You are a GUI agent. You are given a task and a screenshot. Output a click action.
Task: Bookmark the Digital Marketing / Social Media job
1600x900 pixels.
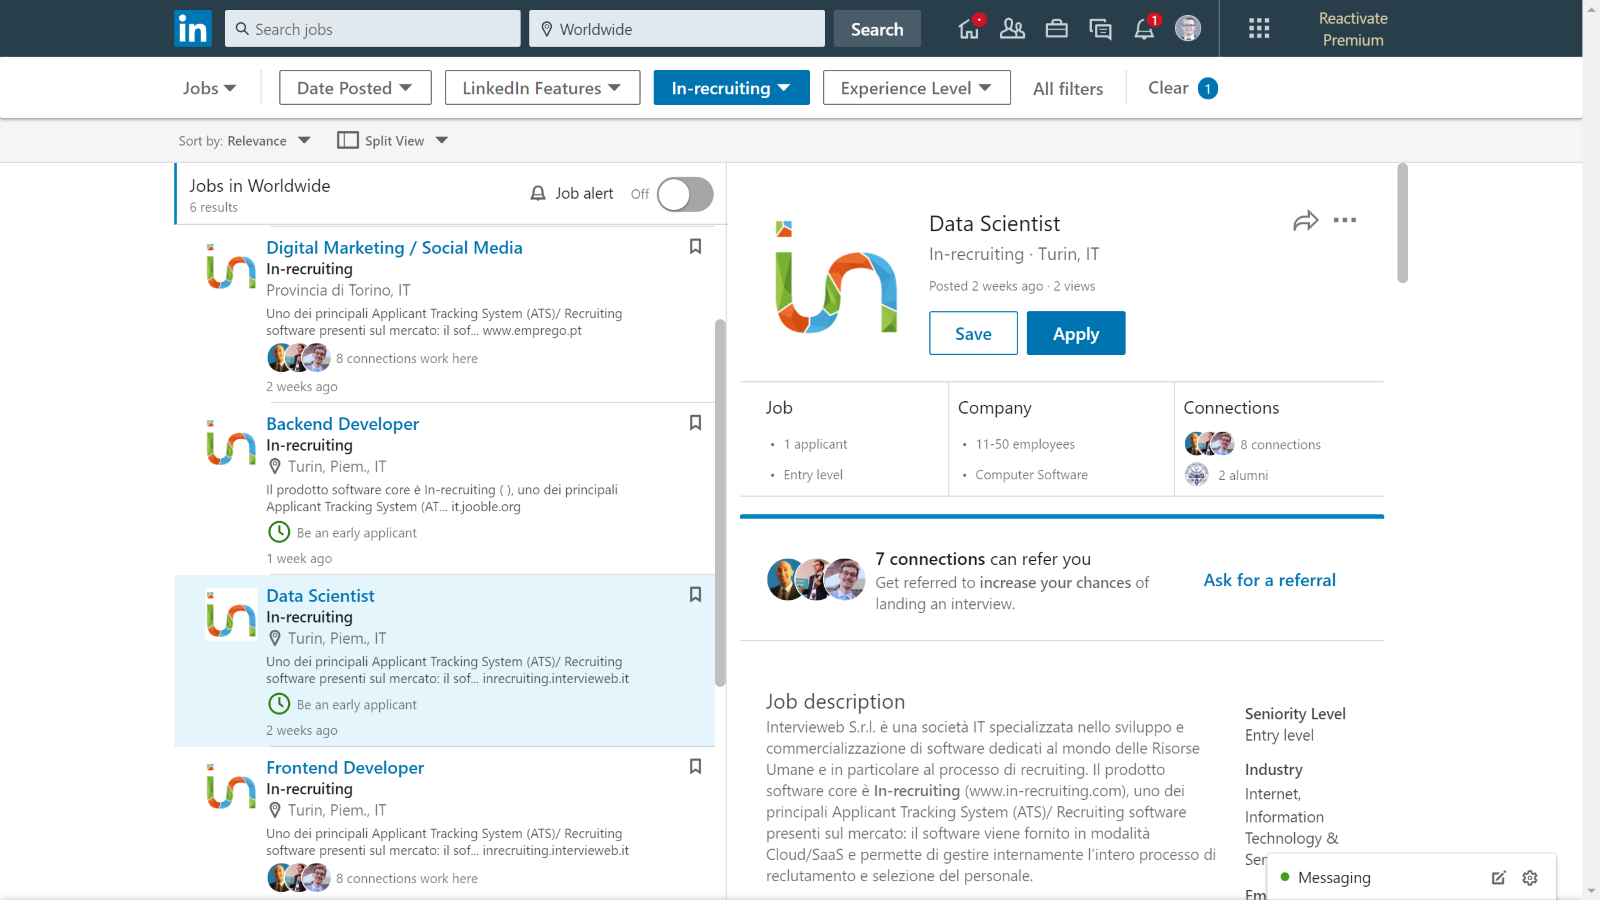coord(695,247)
